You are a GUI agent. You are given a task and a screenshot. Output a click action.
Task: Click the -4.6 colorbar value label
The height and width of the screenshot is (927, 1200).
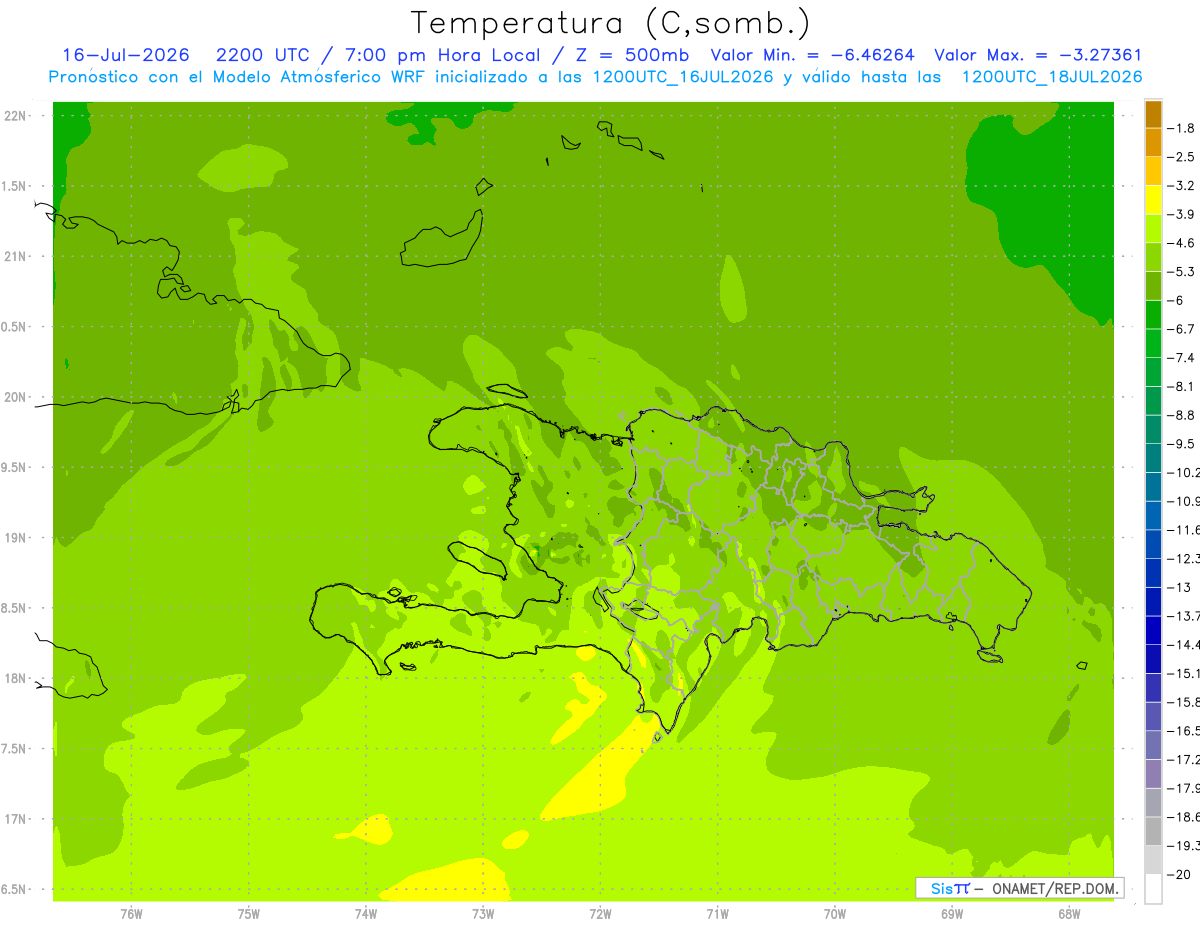[1183, 243]
